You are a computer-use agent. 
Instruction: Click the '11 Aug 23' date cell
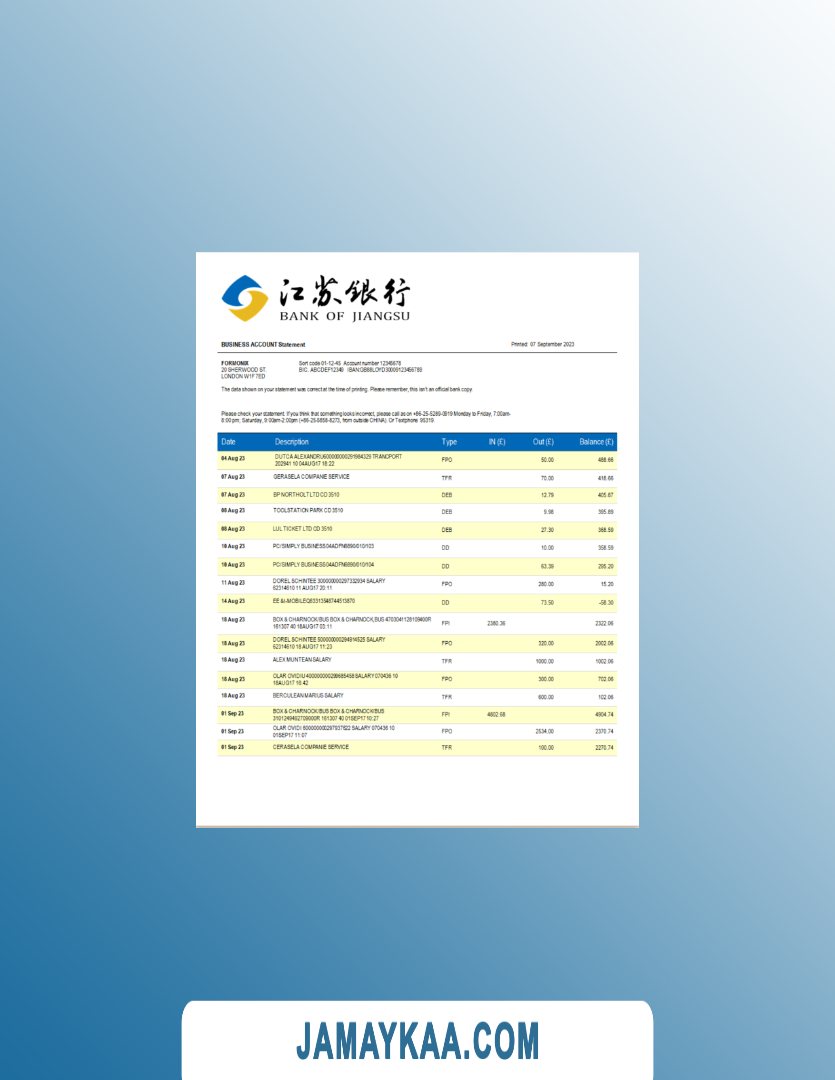tap(233, 583)
